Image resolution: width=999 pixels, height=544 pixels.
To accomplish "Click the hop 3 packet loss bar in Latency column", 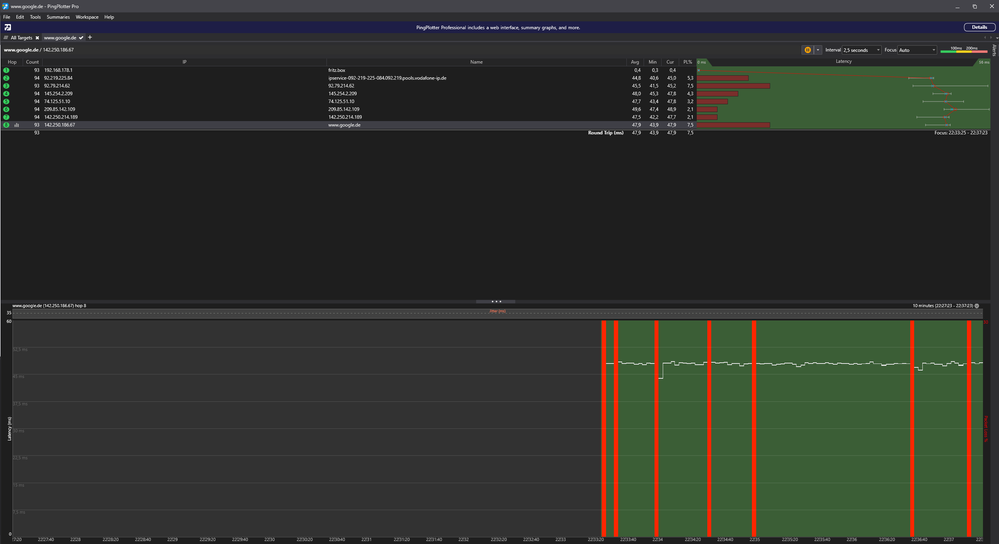I will coord(733,85).
